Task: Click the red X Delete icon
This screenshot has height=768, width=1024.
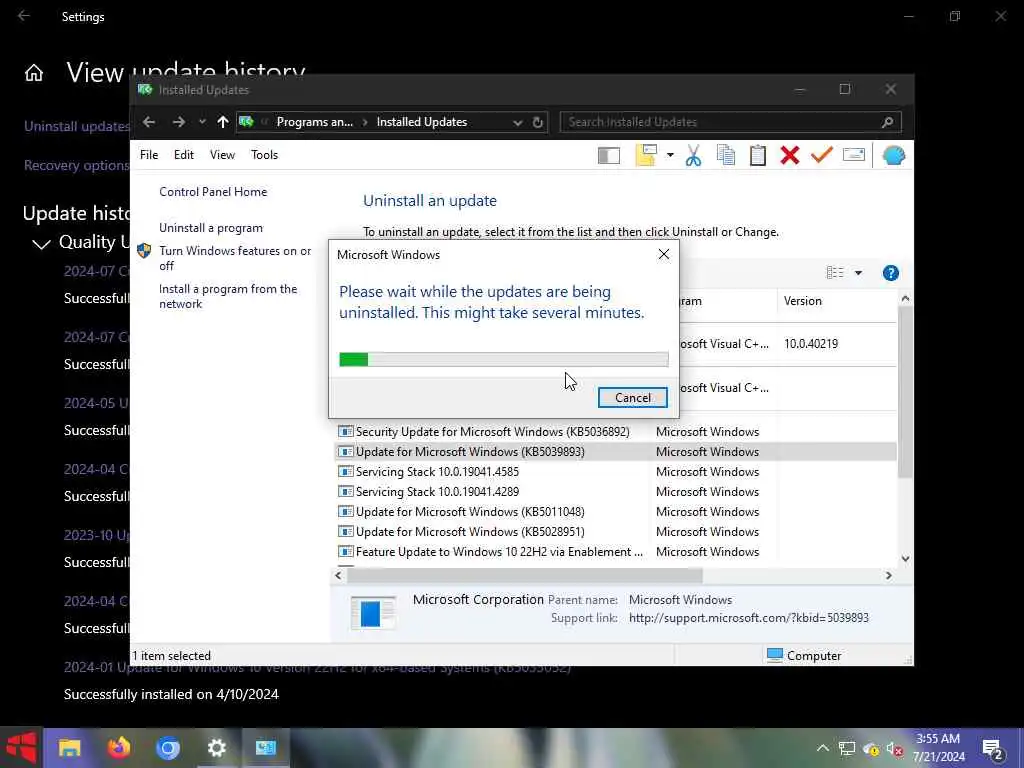Action: [x=790, y=155]
